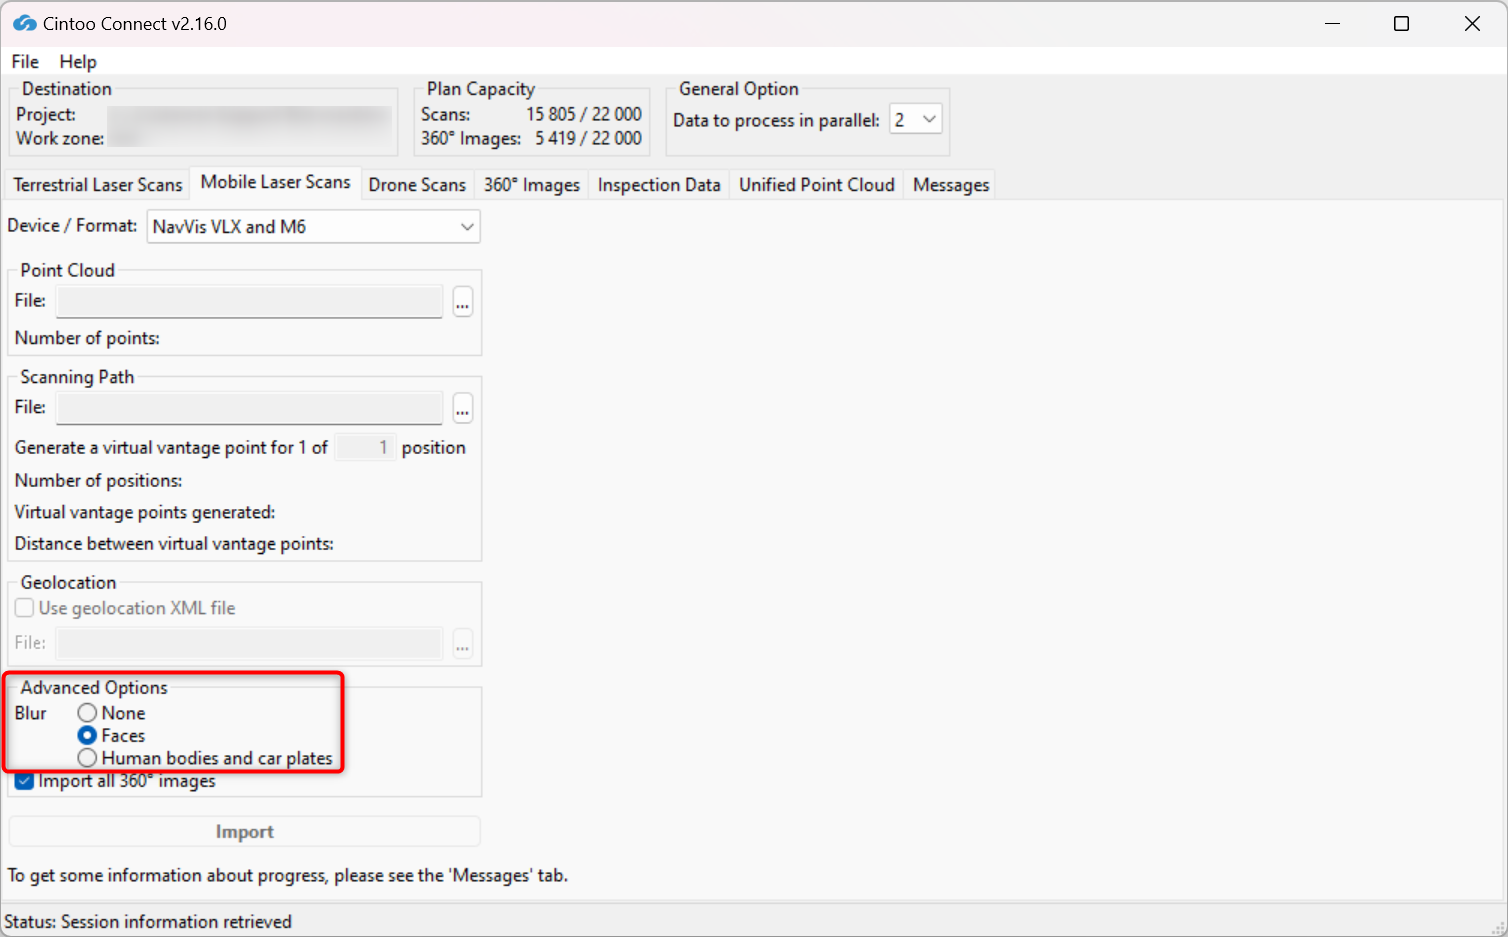This screenshot has width=1508, height=937.
Task: Close the Cintoo Connect window
Action: click(x=1472, y=24)
